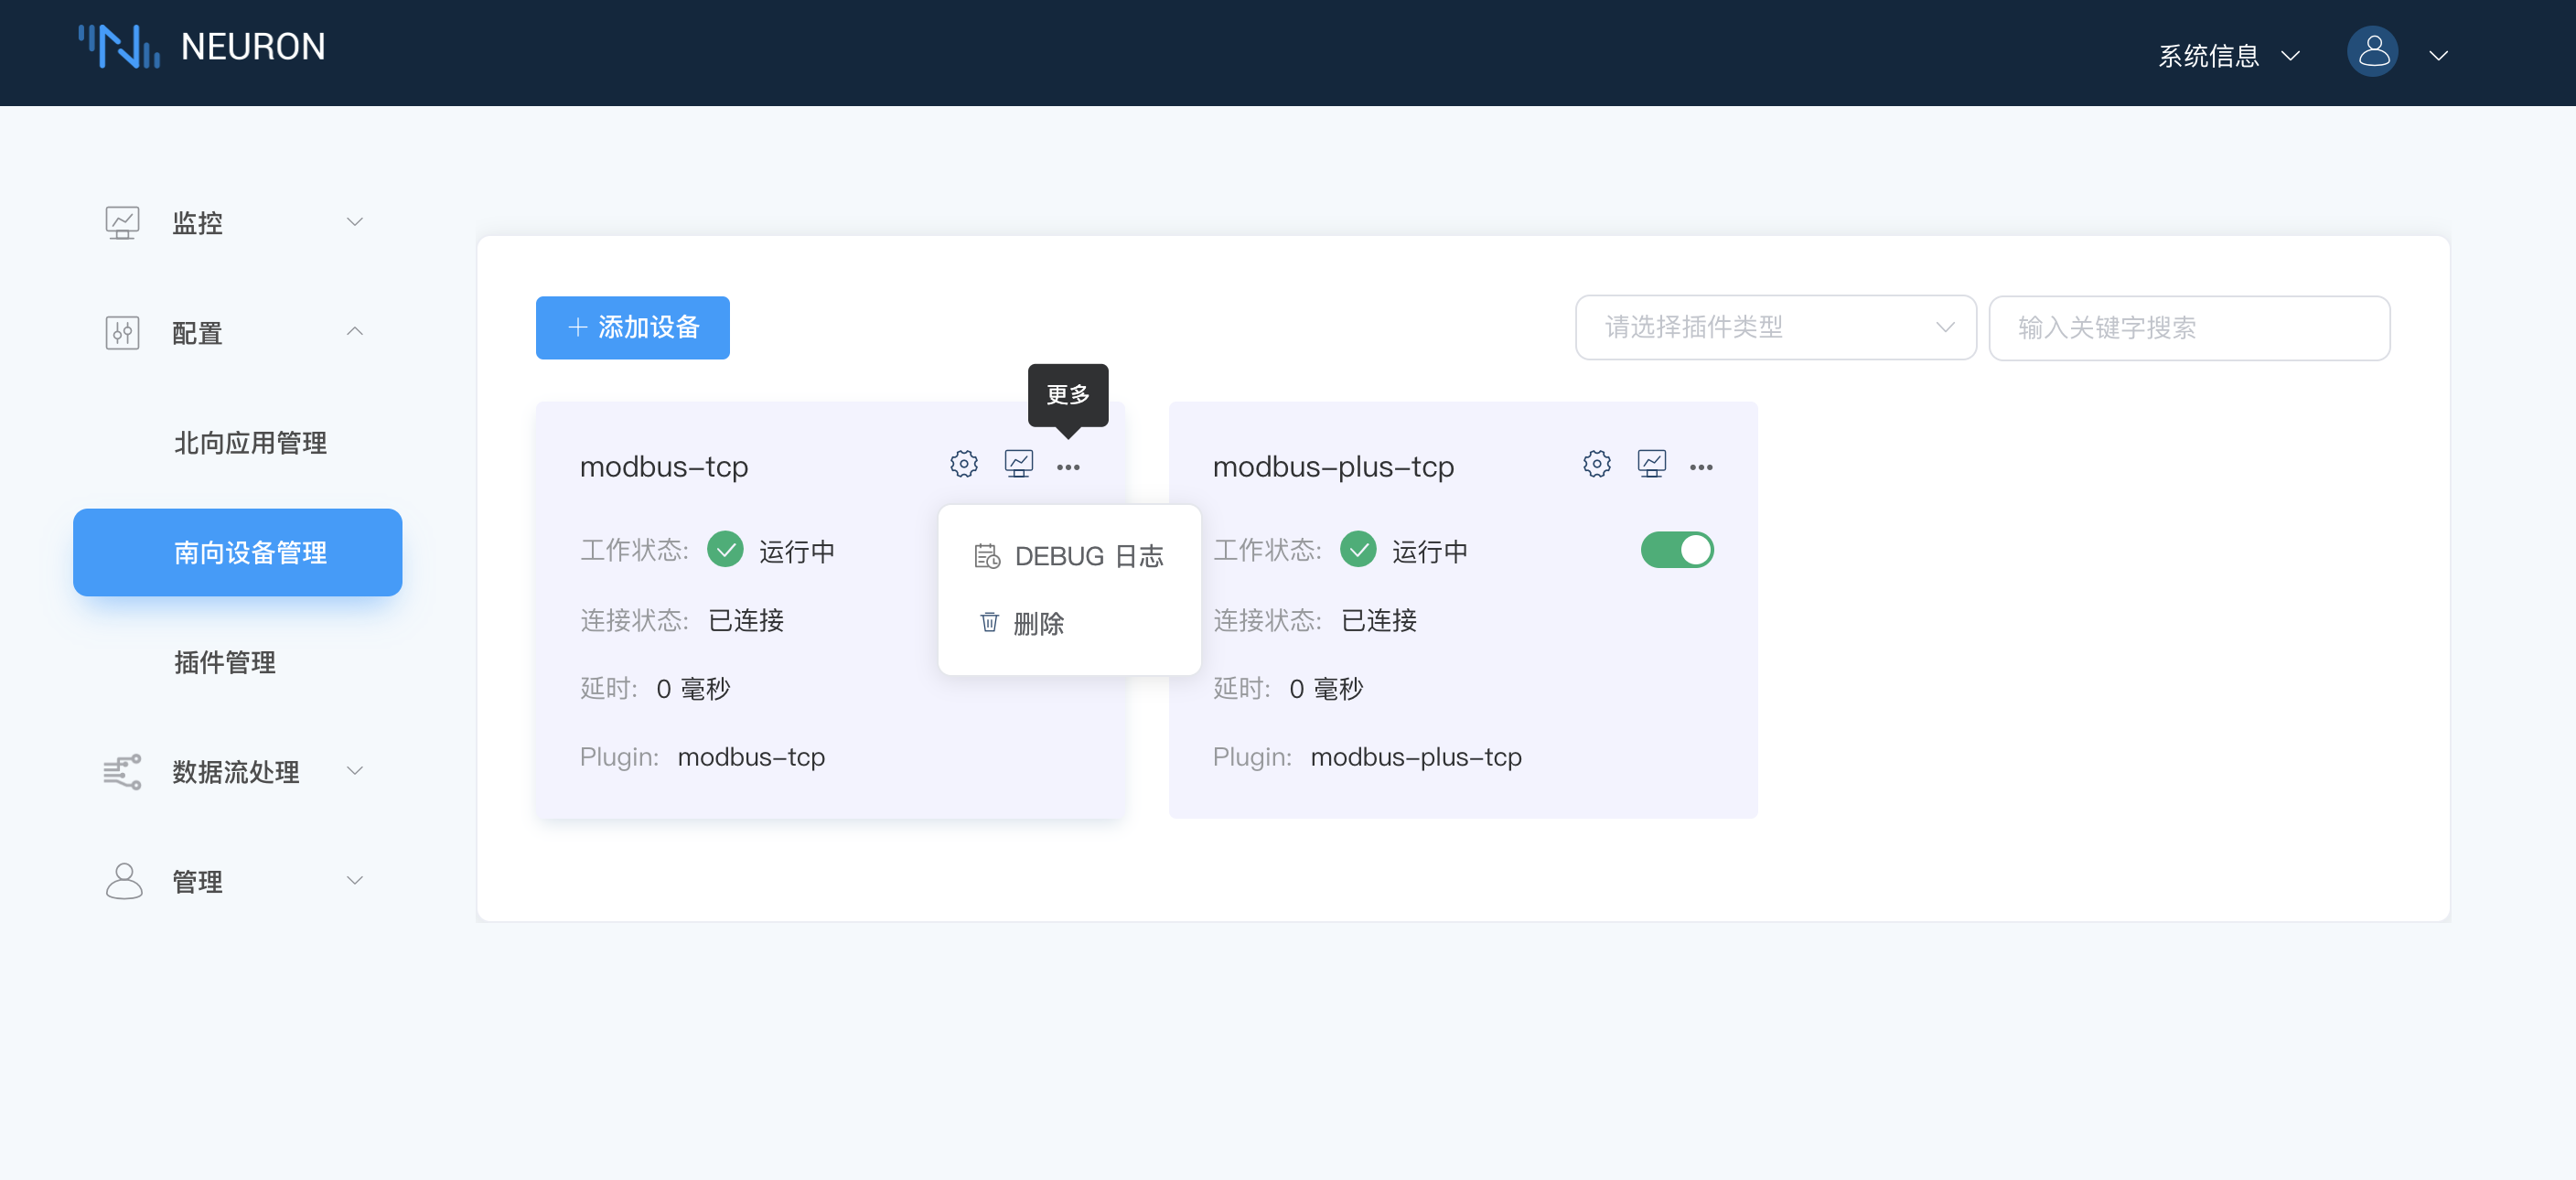Open data monitoring icon for modbus-tcp
Screen dimensions: 2576x1180
[1018, 465]
